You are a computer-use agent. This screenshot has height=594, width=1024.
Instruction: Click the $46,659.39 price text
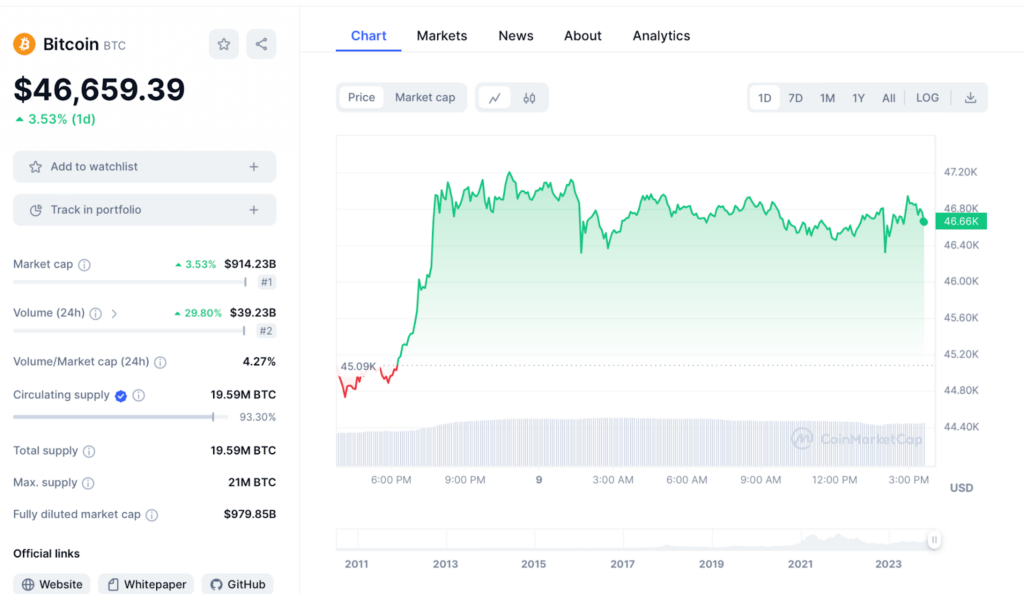coord(99,89)
